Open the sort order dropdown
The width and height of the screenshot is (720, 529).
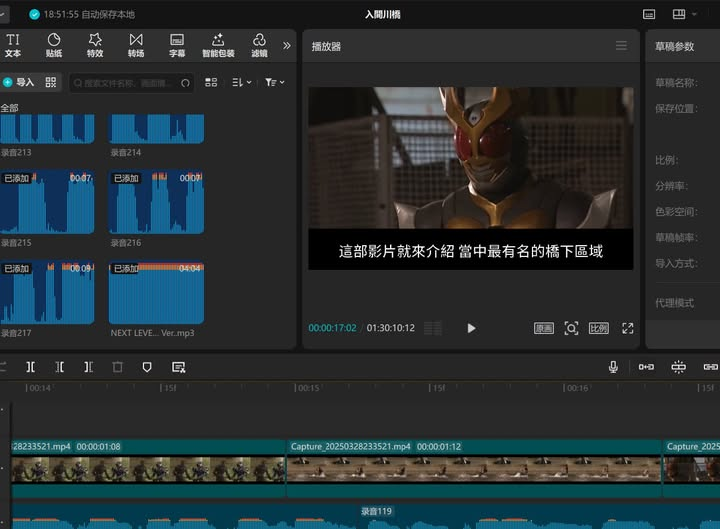click(x=242, y=82)
